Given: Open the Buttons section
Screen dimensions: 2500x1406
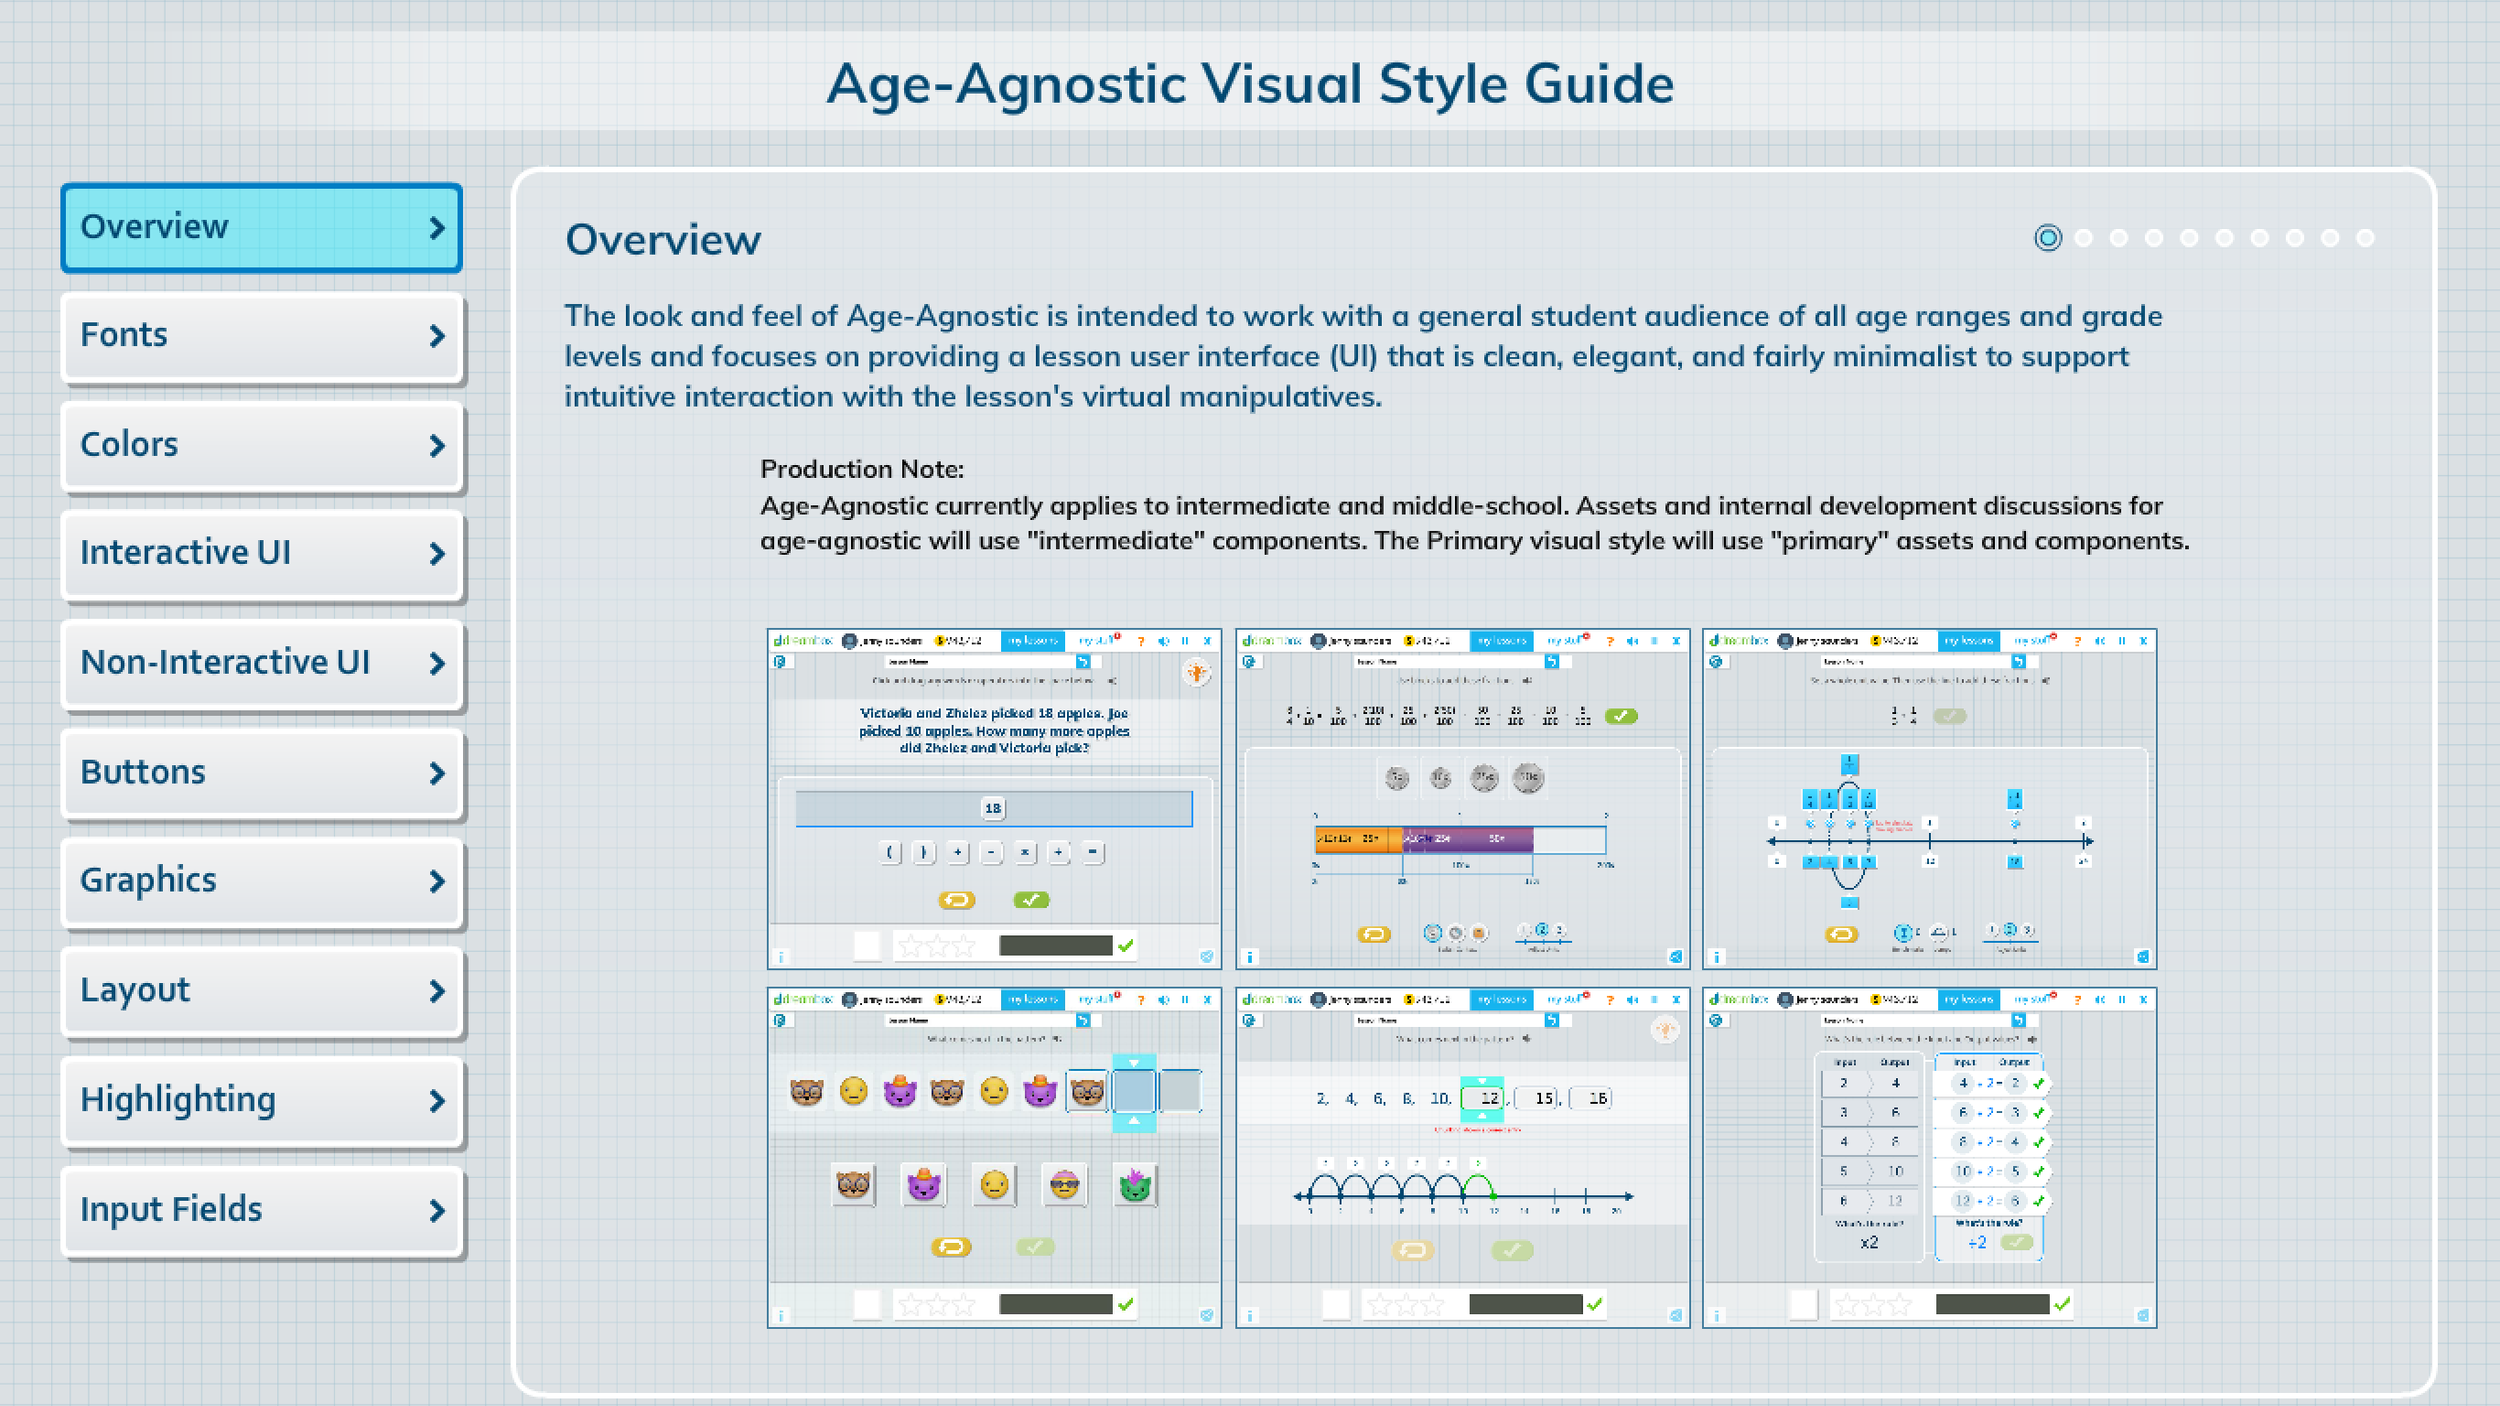Looking at the screenshot, I should (x=261, y=772).
